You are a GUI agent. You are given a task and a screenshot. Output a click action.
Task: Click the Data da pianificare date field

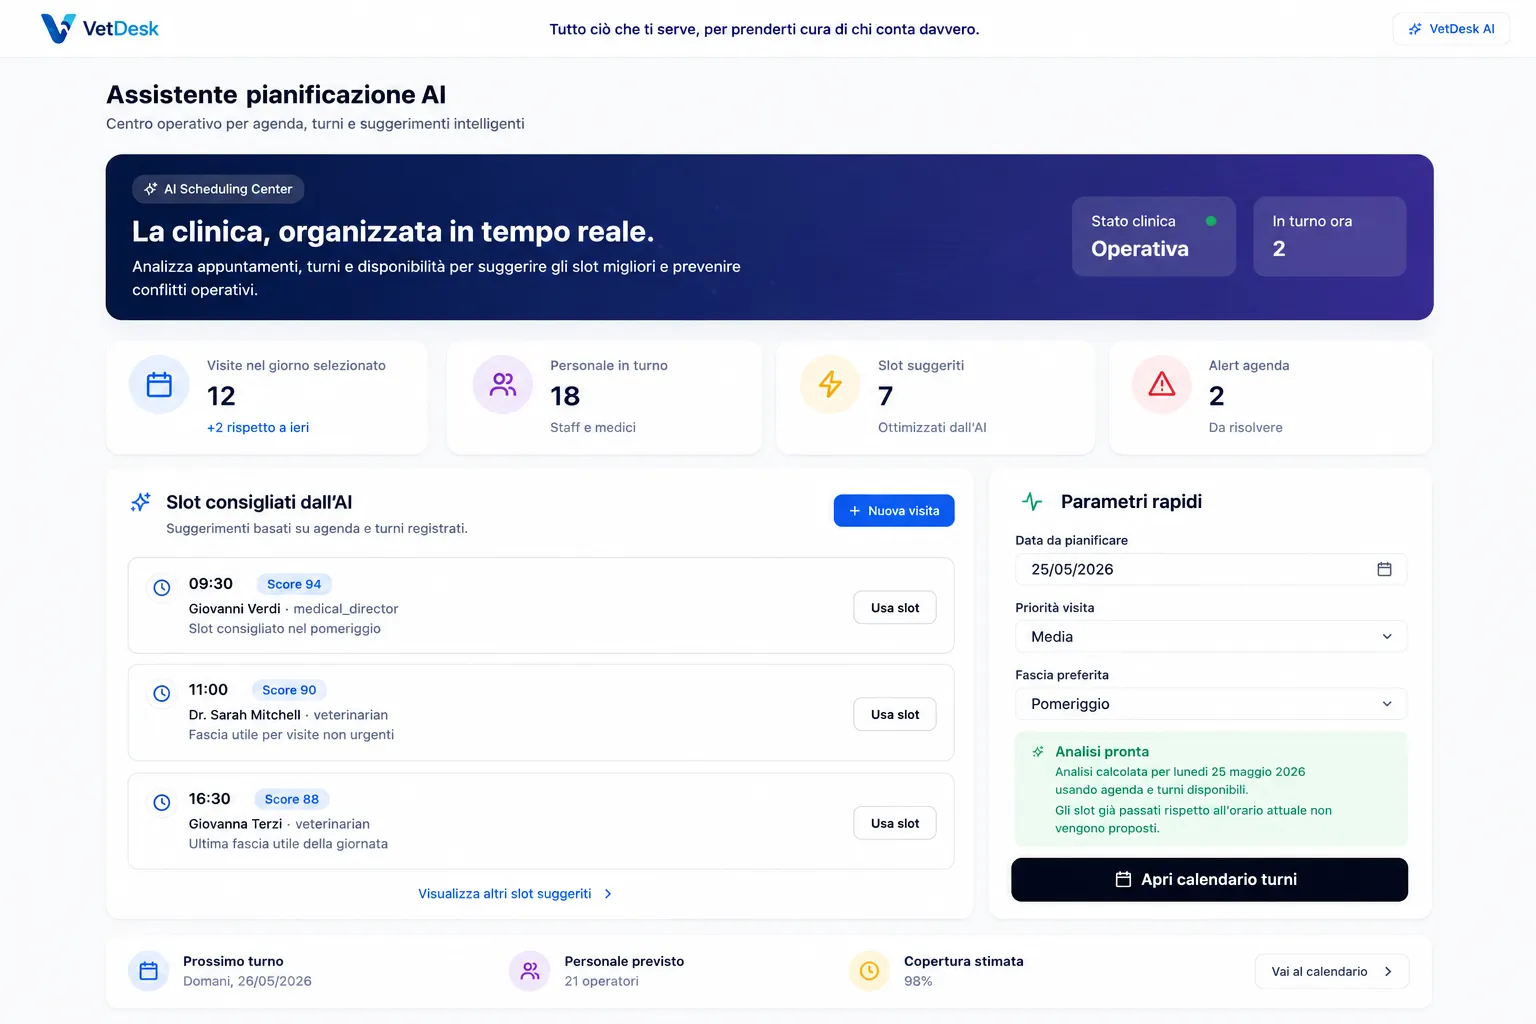pos(1211,569)
